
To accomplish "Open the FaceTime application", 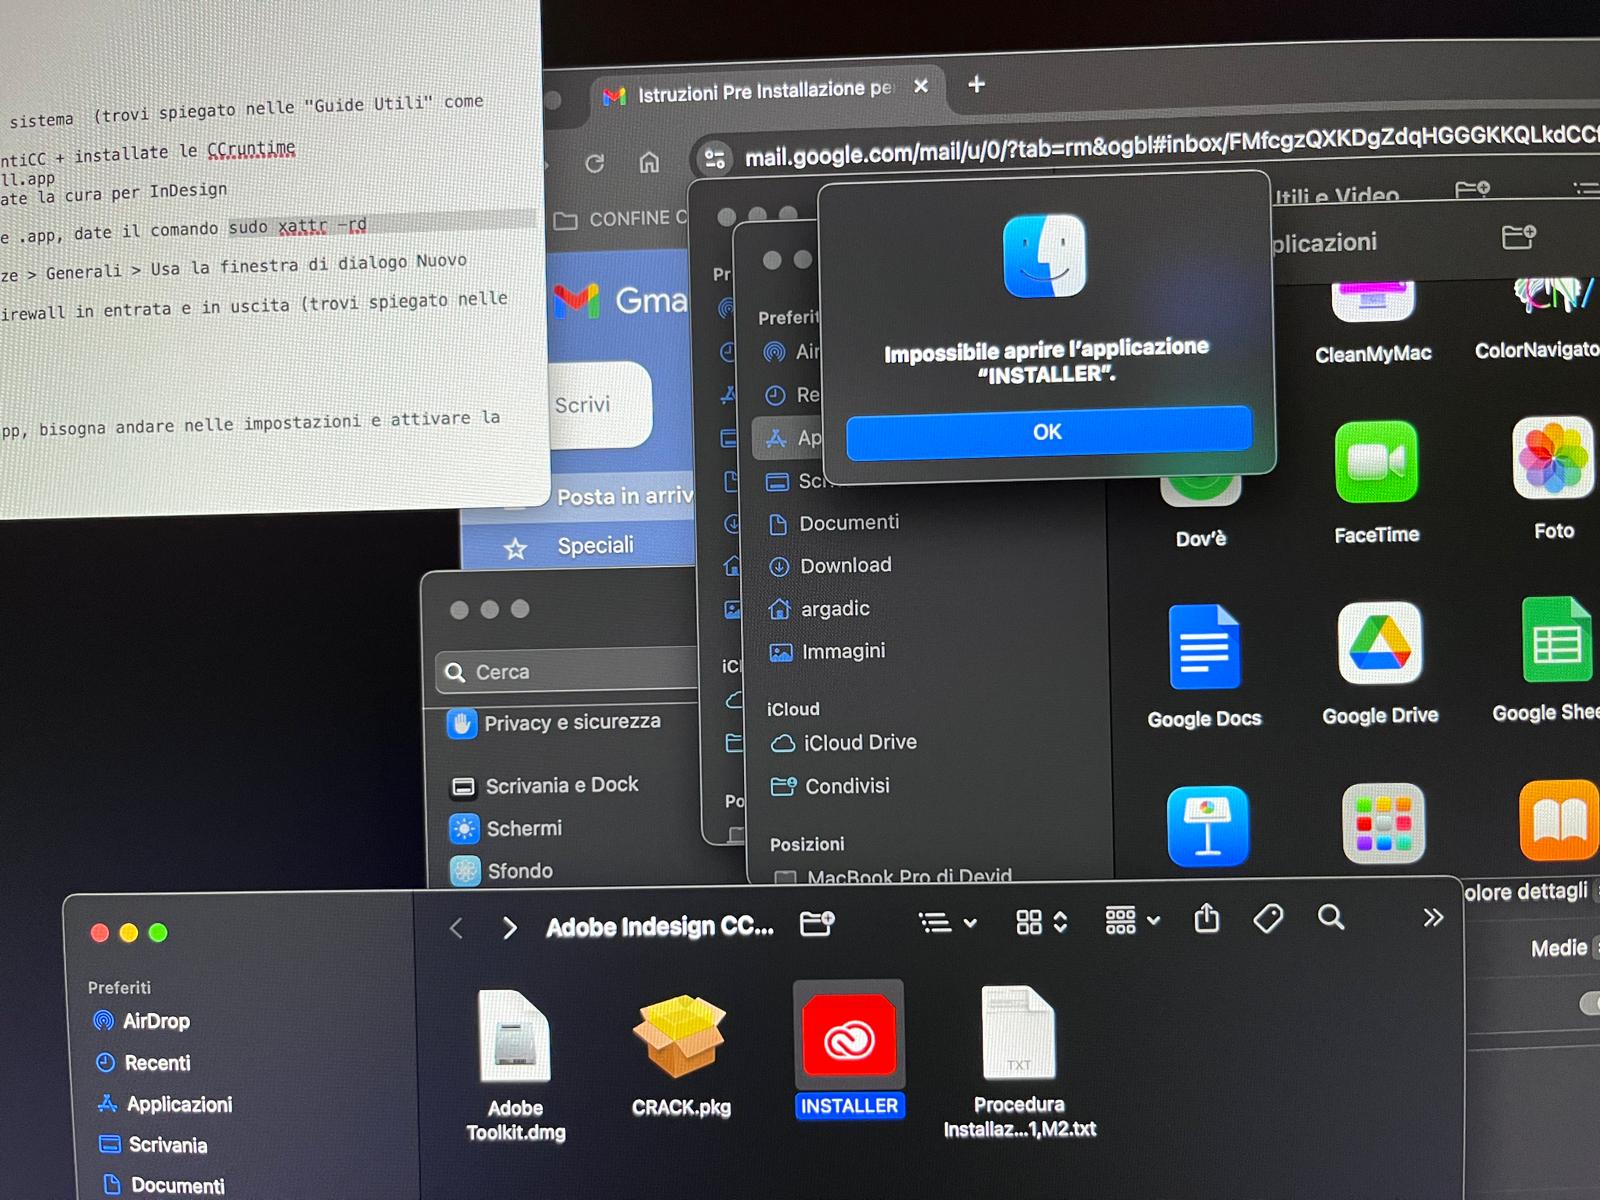I will [1376, 462].
